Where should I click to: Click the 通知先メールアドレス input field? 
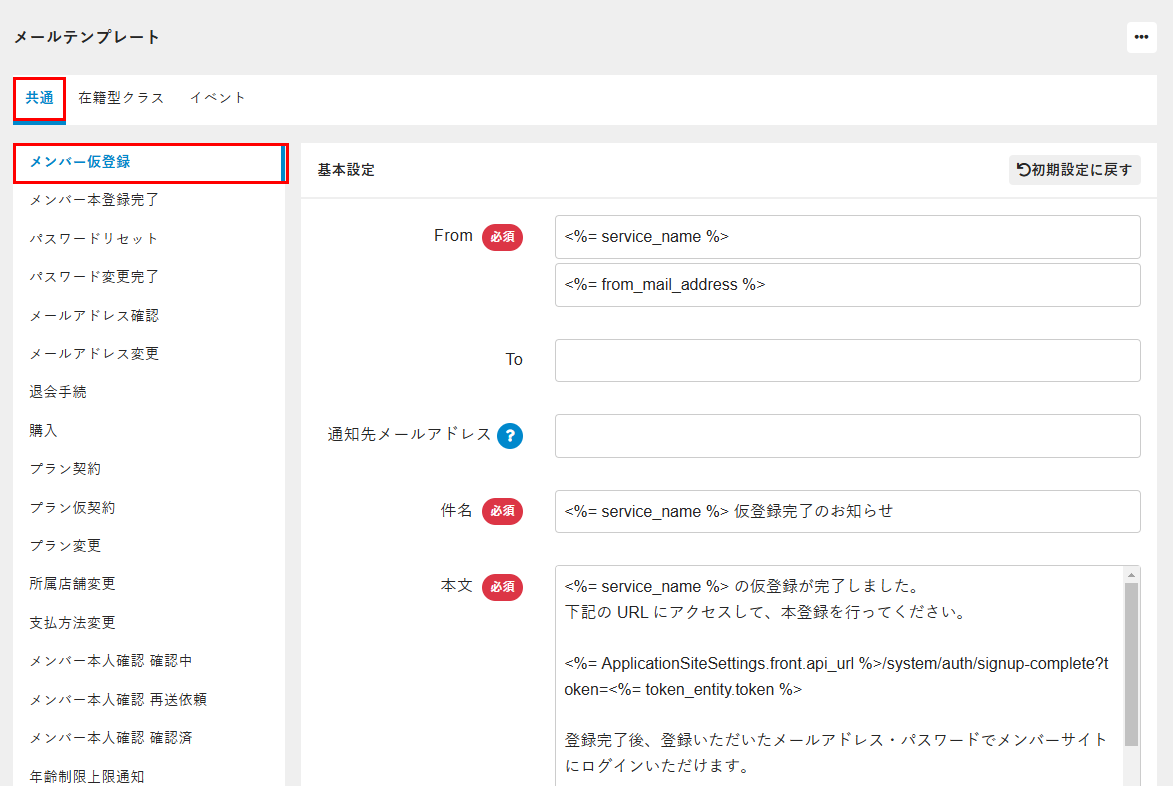pos(847,436)
